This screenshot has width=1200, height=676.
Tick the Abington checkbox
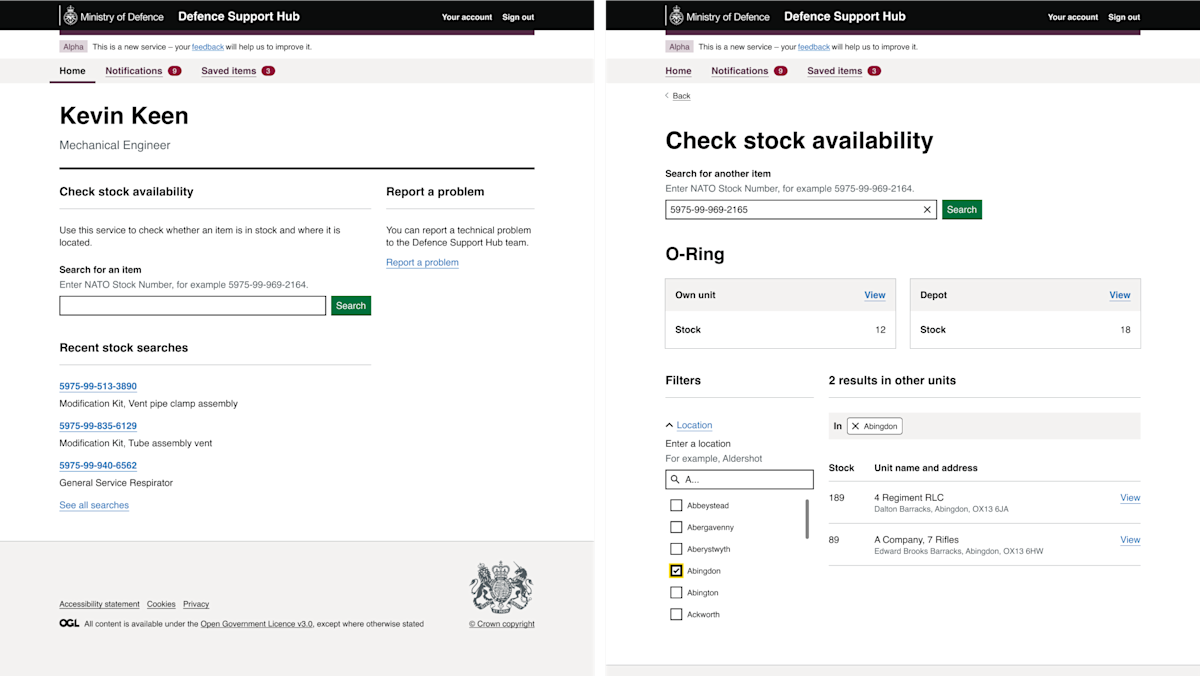click(676, 593)
